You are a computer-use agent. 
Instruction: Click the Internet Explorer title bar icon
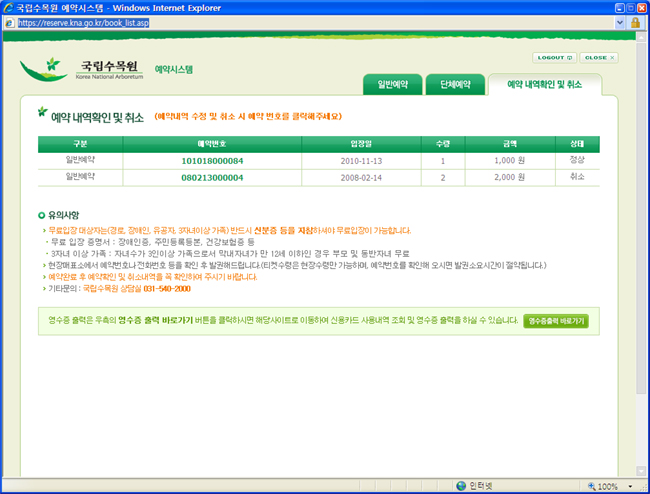tap(8, 7)
